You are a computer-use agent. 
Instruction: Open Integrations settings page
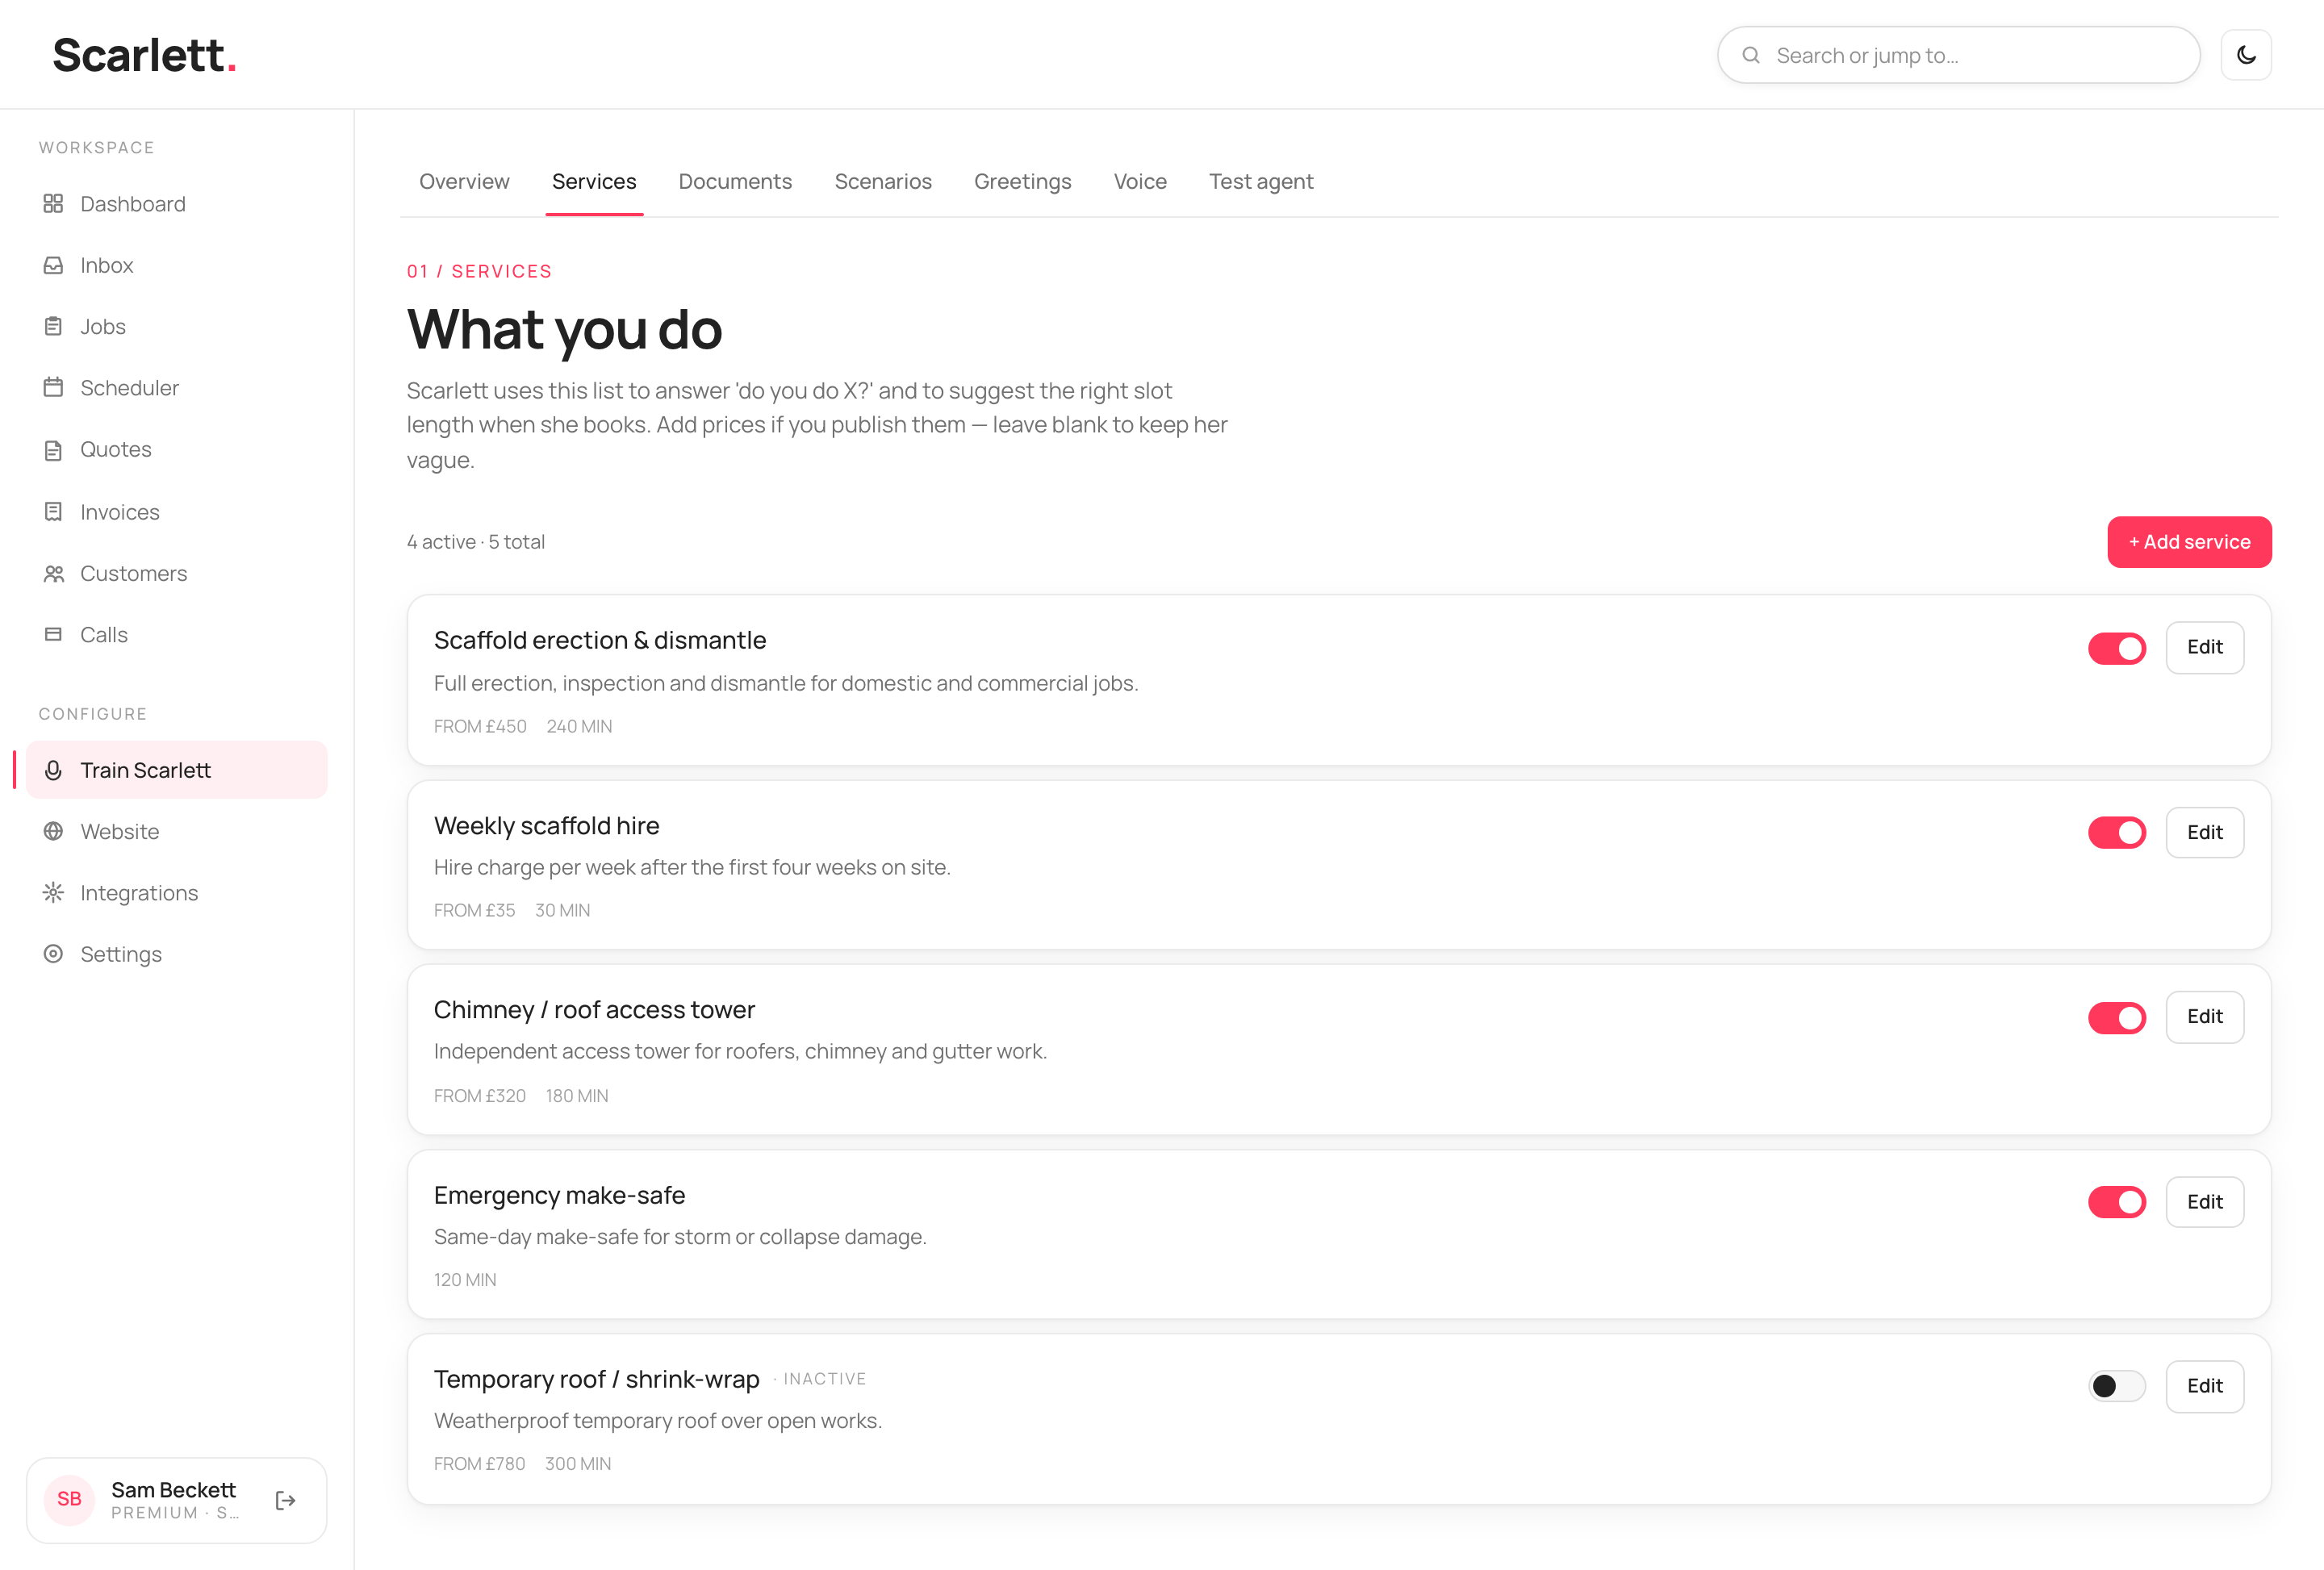177,893
